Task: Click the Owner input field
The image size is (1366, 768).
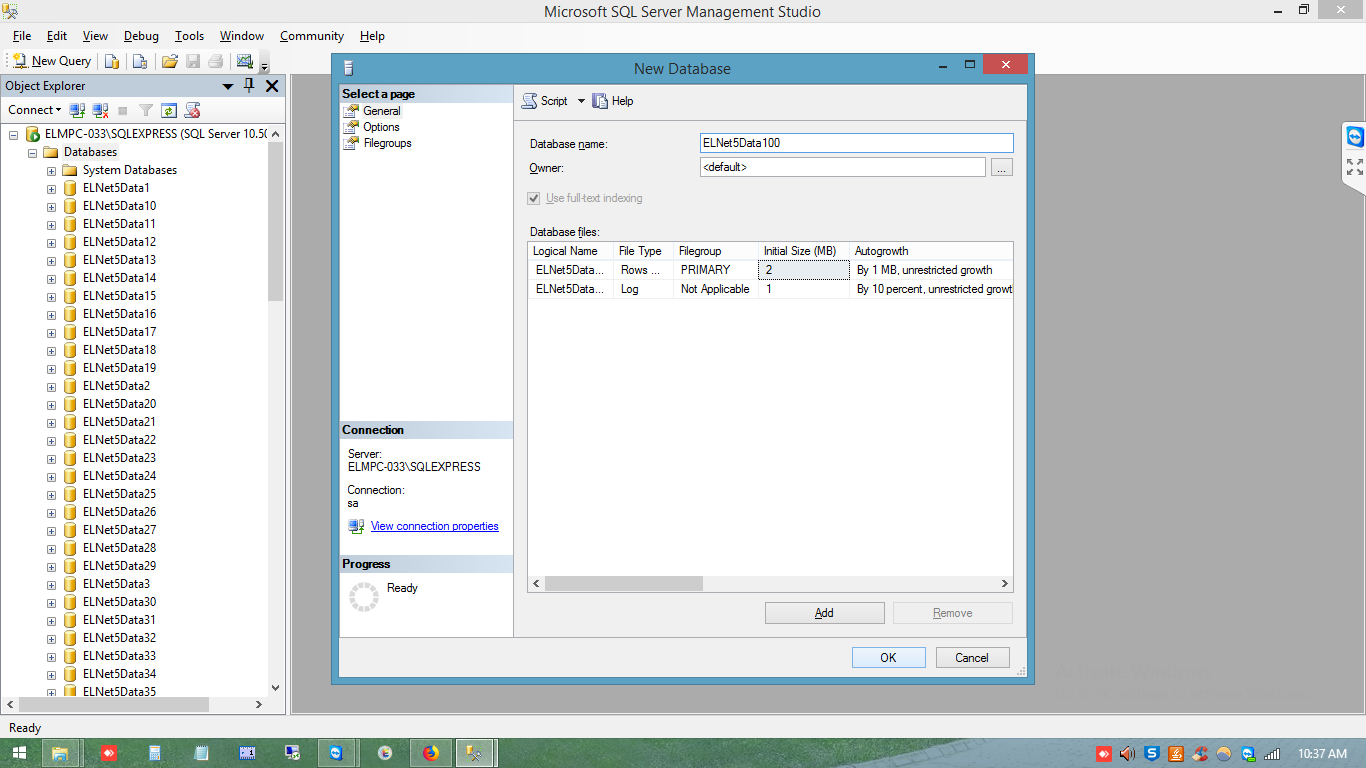Action: [x=842, y=168]
